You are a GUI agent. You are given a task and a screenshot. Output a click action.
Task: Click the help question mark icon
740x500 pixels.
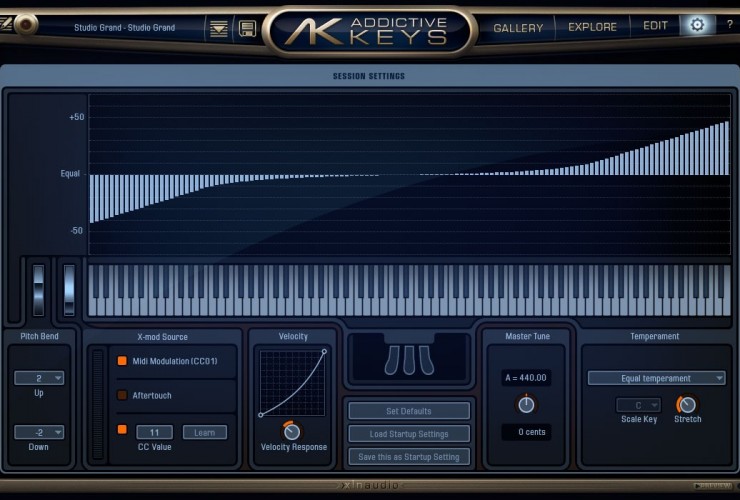(730, 25)
